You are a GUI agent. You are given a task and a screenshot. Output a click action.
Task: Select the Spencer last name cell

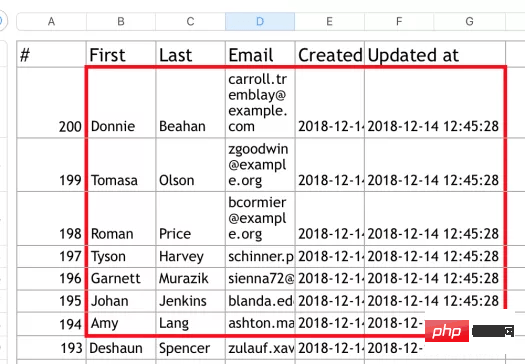pos(191,348)
